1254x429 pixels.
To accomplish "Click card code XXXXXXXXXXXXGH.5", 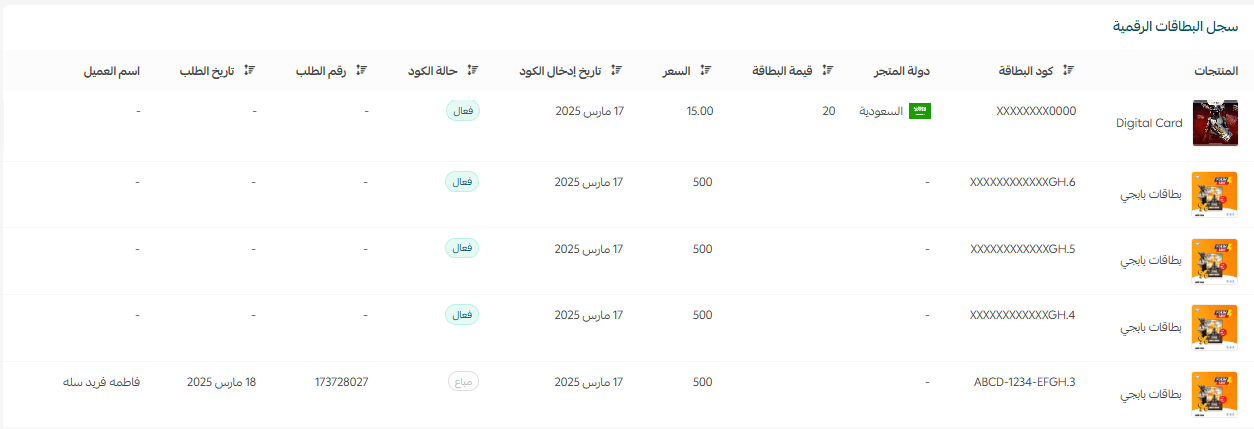I will coord(1023,248).
